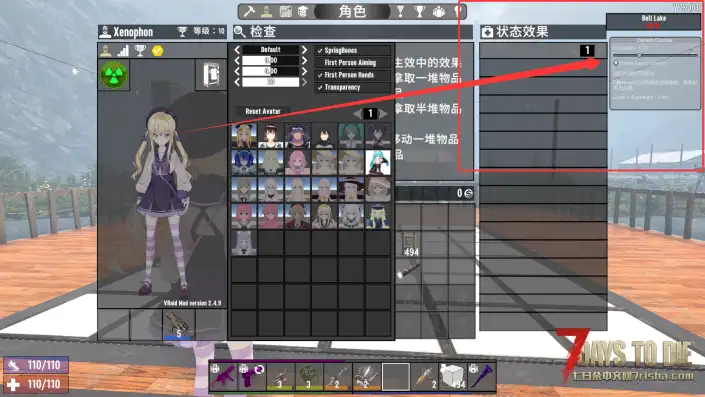Open the quests exclamation mark tab

(400, 12)
